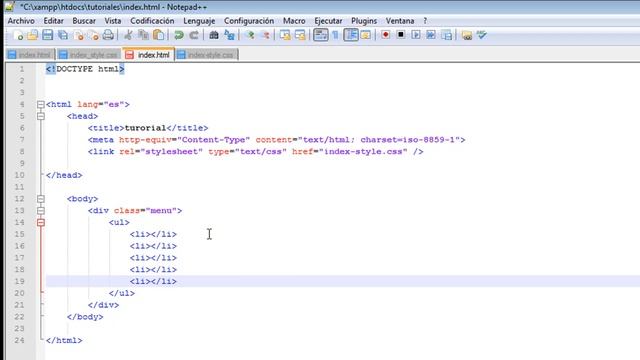Image resolution: width=640 pixels, height=360 pixels.
Task: Switch to the index_style.css tab
Action: (89, 55)
